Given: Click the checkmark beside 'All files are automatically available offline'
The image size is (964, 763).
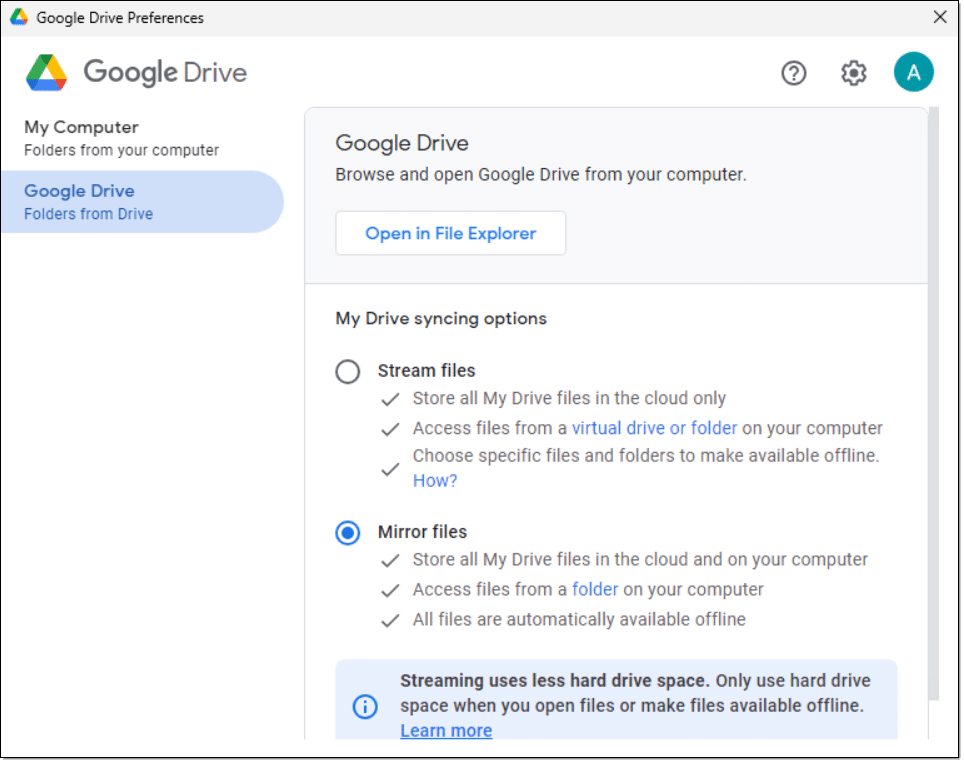Looking at the screenshot, I should coord(390,620).
